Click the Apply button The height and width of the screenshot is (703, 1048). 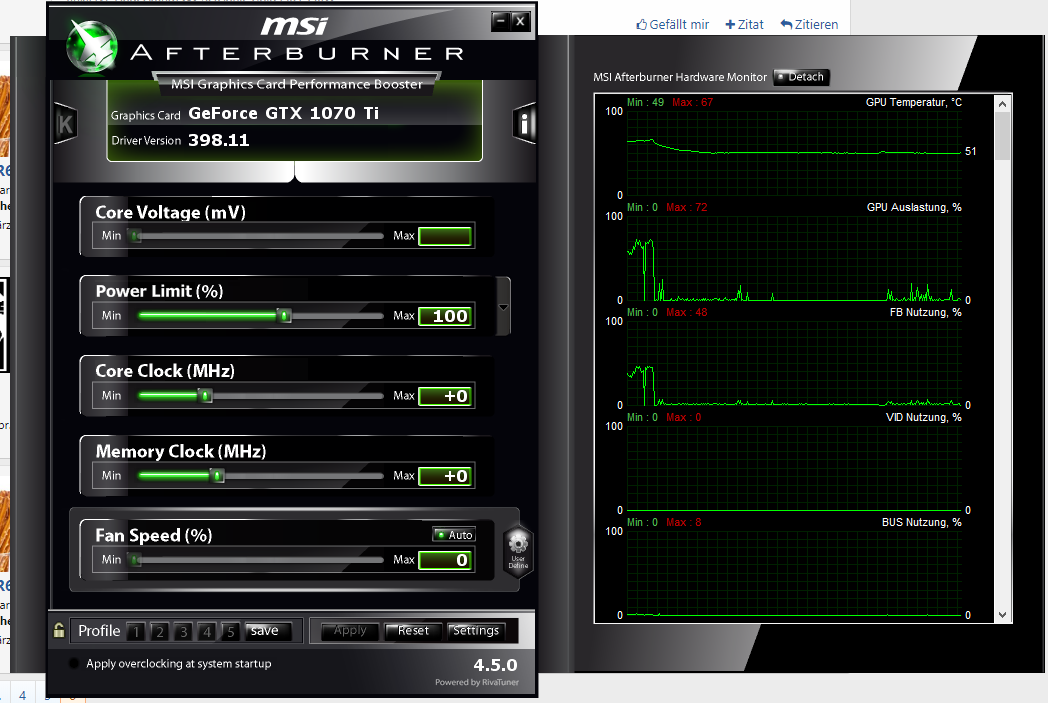350,631
